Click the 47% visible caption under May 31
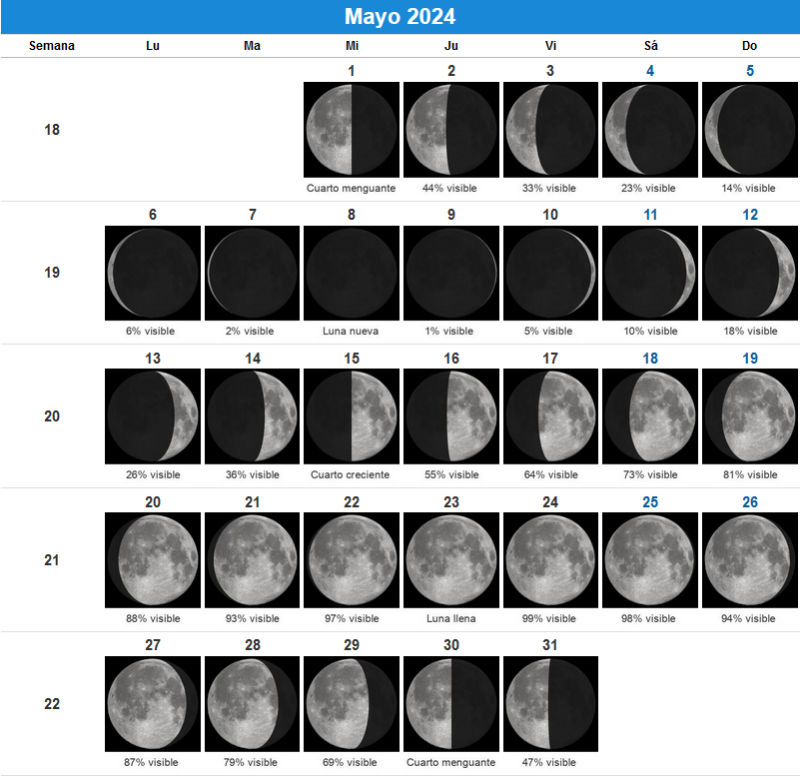This screenshot has height=776, width=800. click(x=550, y=762)
